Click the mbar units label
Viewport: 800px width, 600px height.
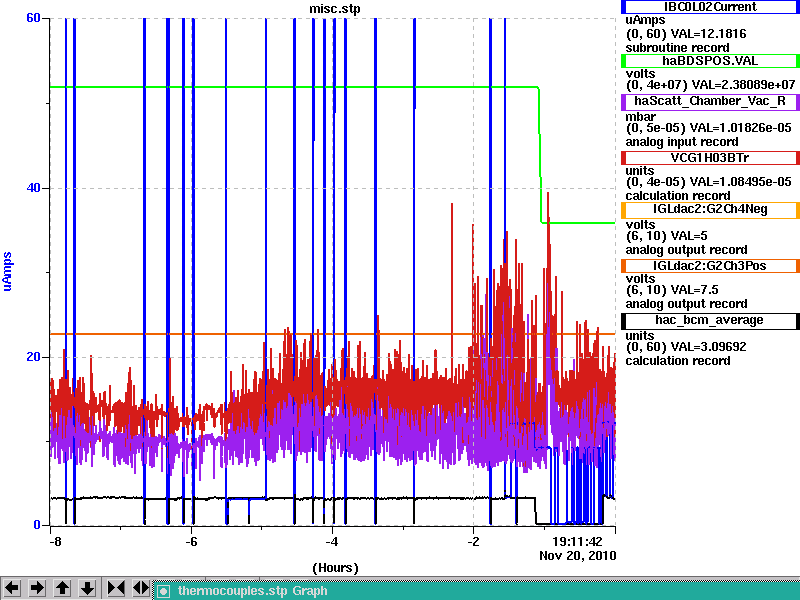click(x=640, y=117)
